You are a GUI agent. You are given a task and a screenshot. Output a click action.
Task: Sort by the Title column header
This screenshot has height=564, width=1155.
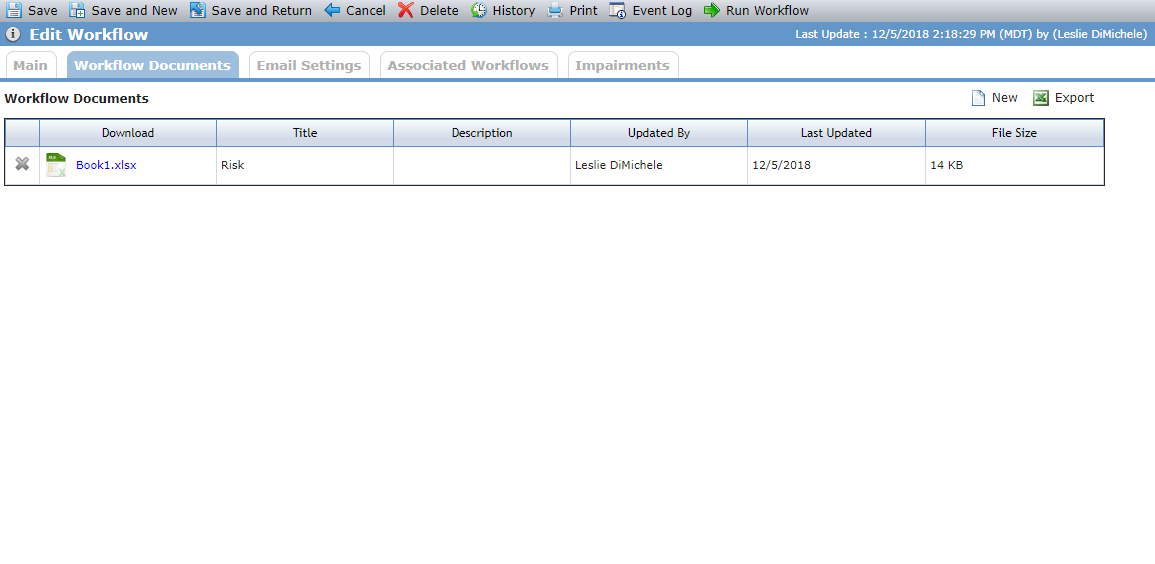(305, 133)
